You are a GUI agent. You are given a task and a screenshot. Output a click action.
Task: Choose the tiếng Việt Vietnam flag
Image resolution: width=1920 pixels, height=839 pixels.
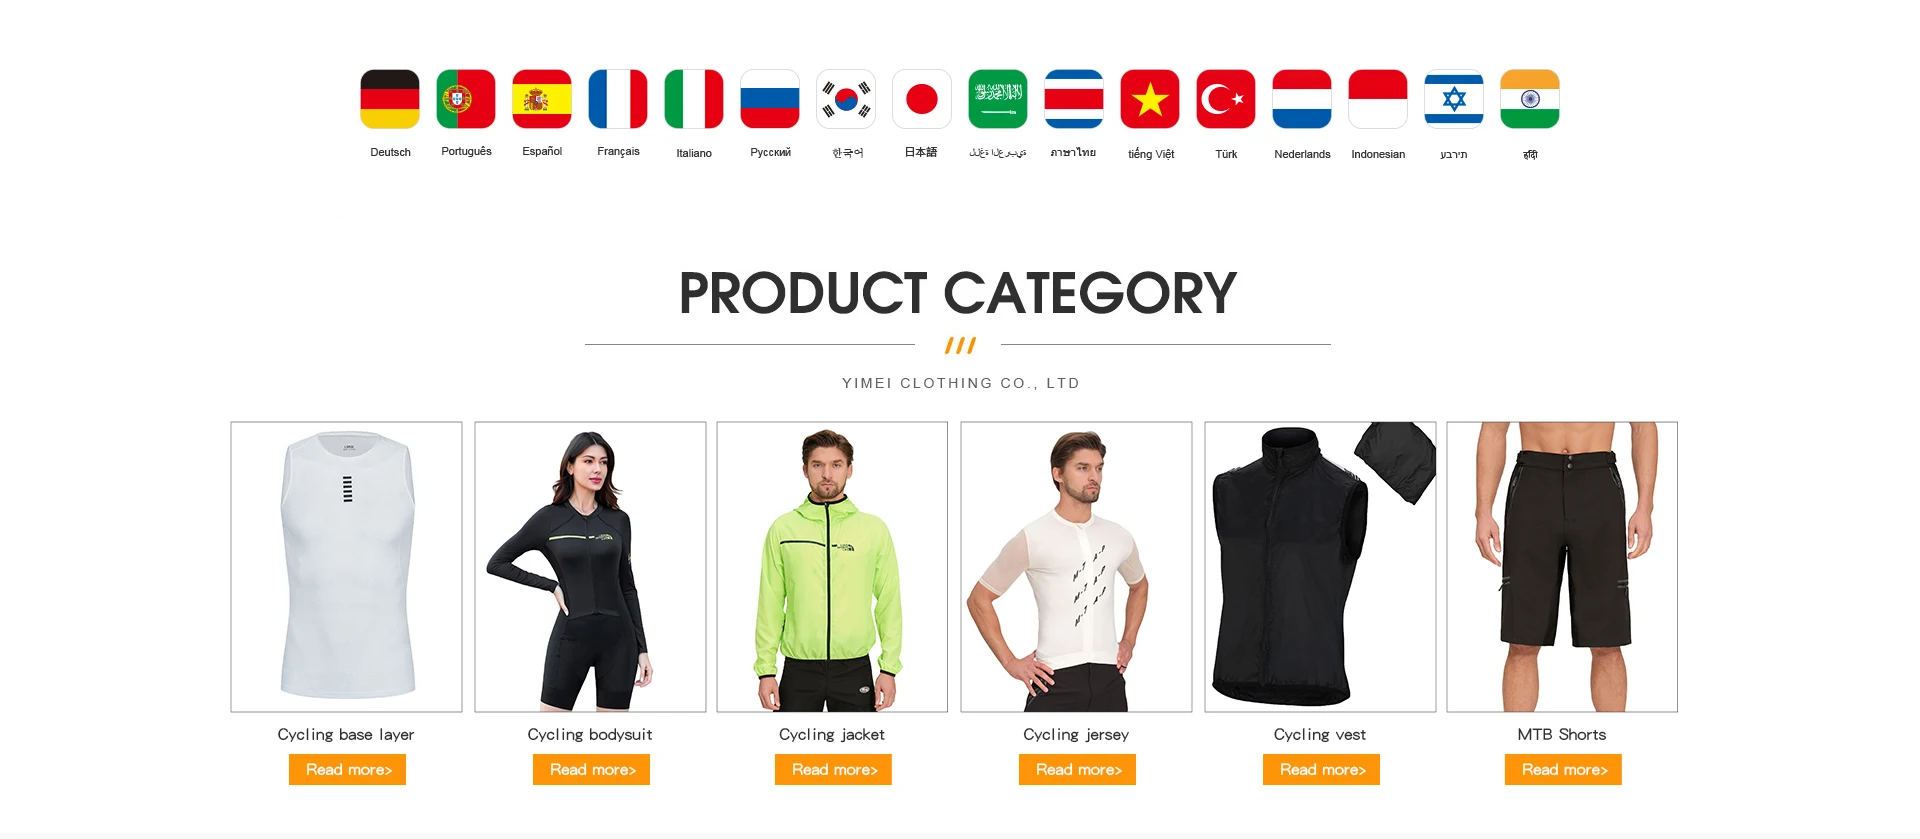1150,99
